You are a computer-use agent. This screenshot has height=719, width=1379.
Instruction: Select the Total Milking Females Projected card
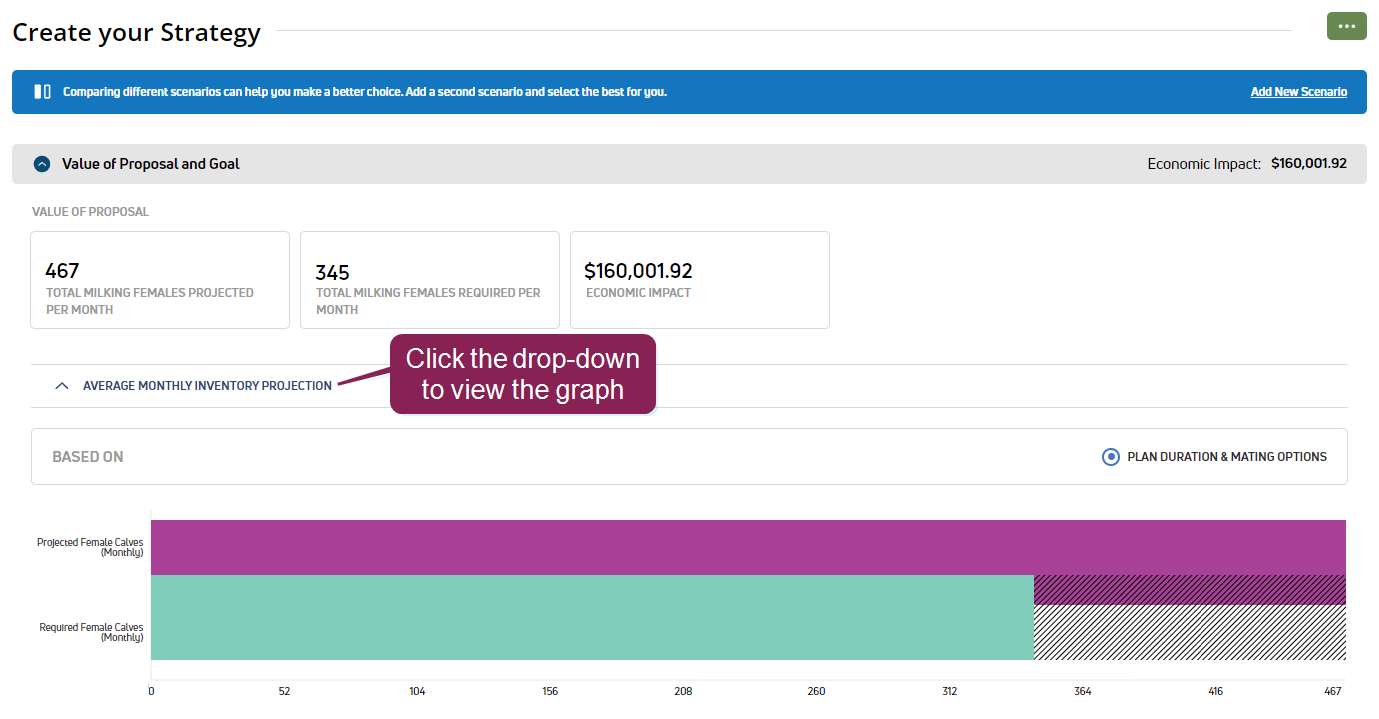160,280
